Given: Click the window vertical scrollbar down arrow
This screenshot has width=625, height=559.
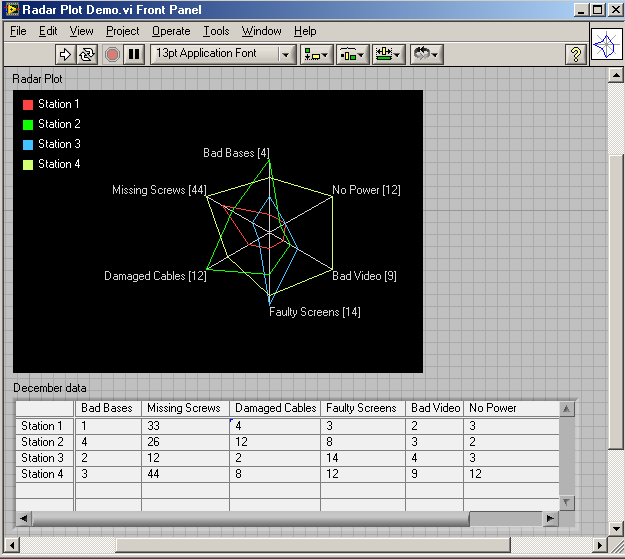Looking at the screenshot, I should tap(616, 529).
